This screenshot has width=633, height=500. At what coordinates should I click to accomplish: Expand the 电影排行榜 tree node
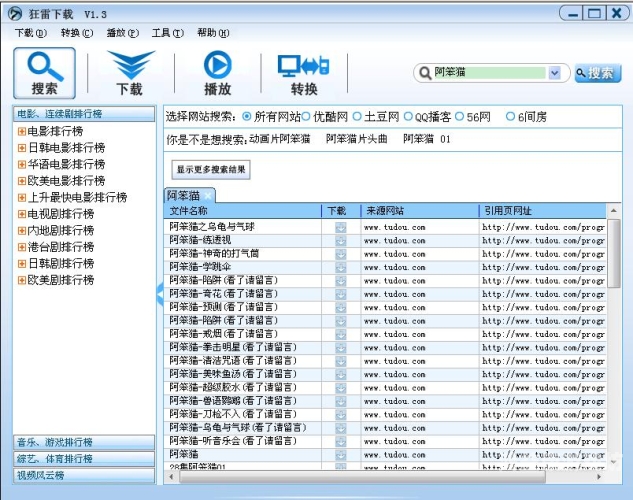21,131
